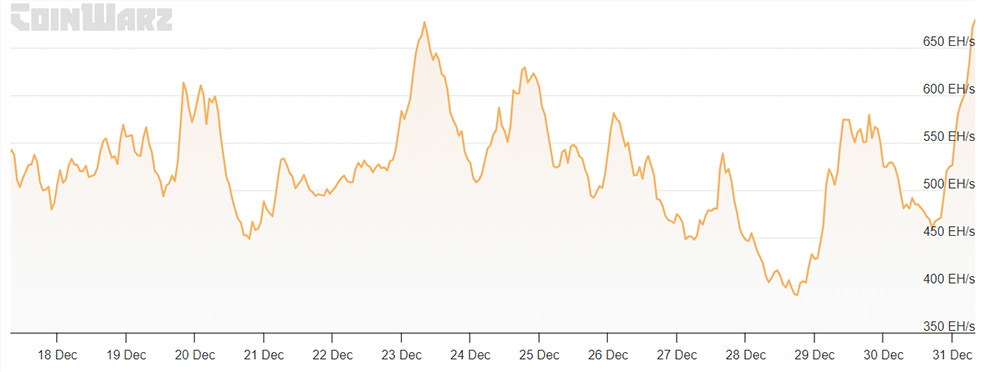Click the 21 Dec x-axis date label
This screenshot has width=984, height=372.
point(264,355)
